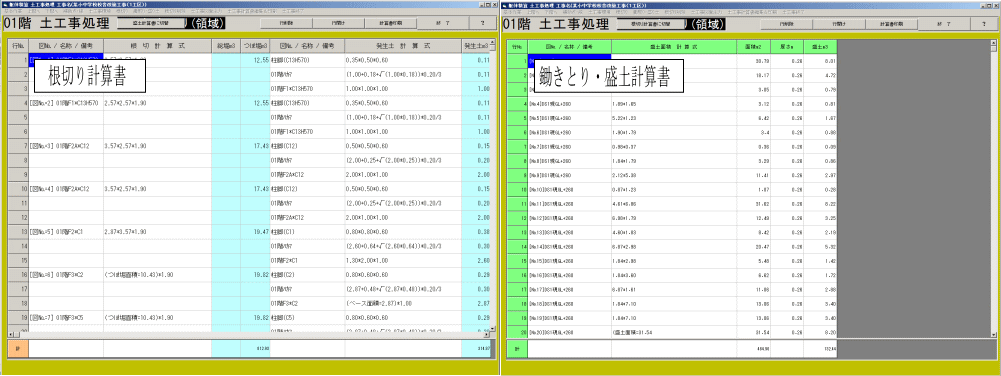Click 終了 button in right window
Image resolution: width=1001 pixels, height=376 pixels.
pos(944,23)
